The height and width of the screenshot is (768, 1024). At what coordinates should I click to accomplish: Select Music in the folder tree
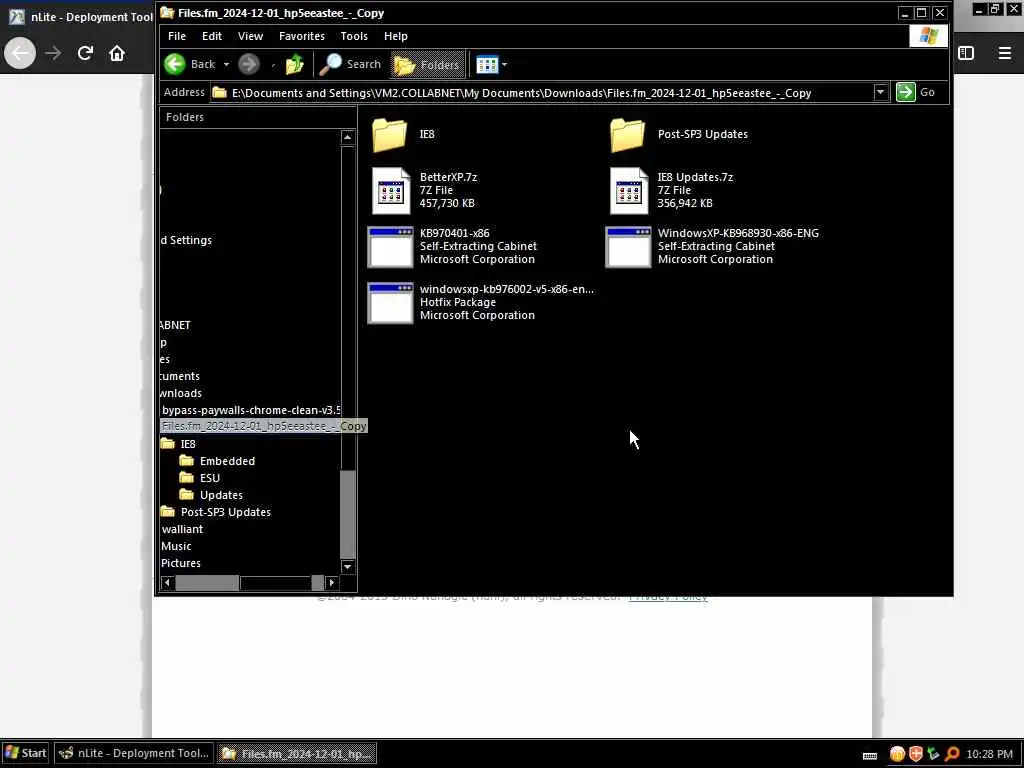(176, 546)
